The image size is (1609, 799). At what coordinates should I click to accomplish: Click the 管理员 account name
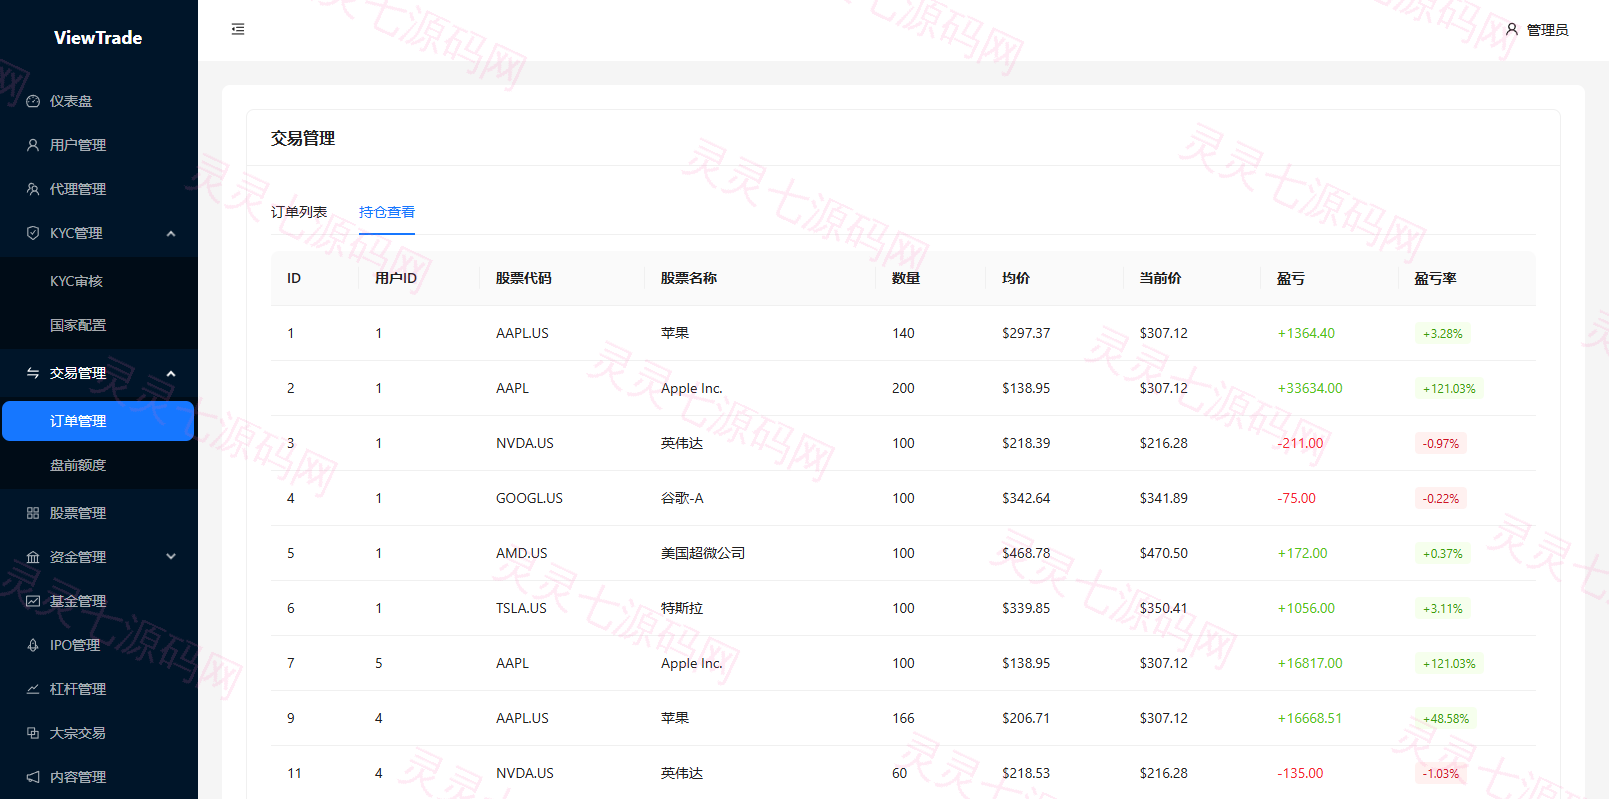(1547, 30)
